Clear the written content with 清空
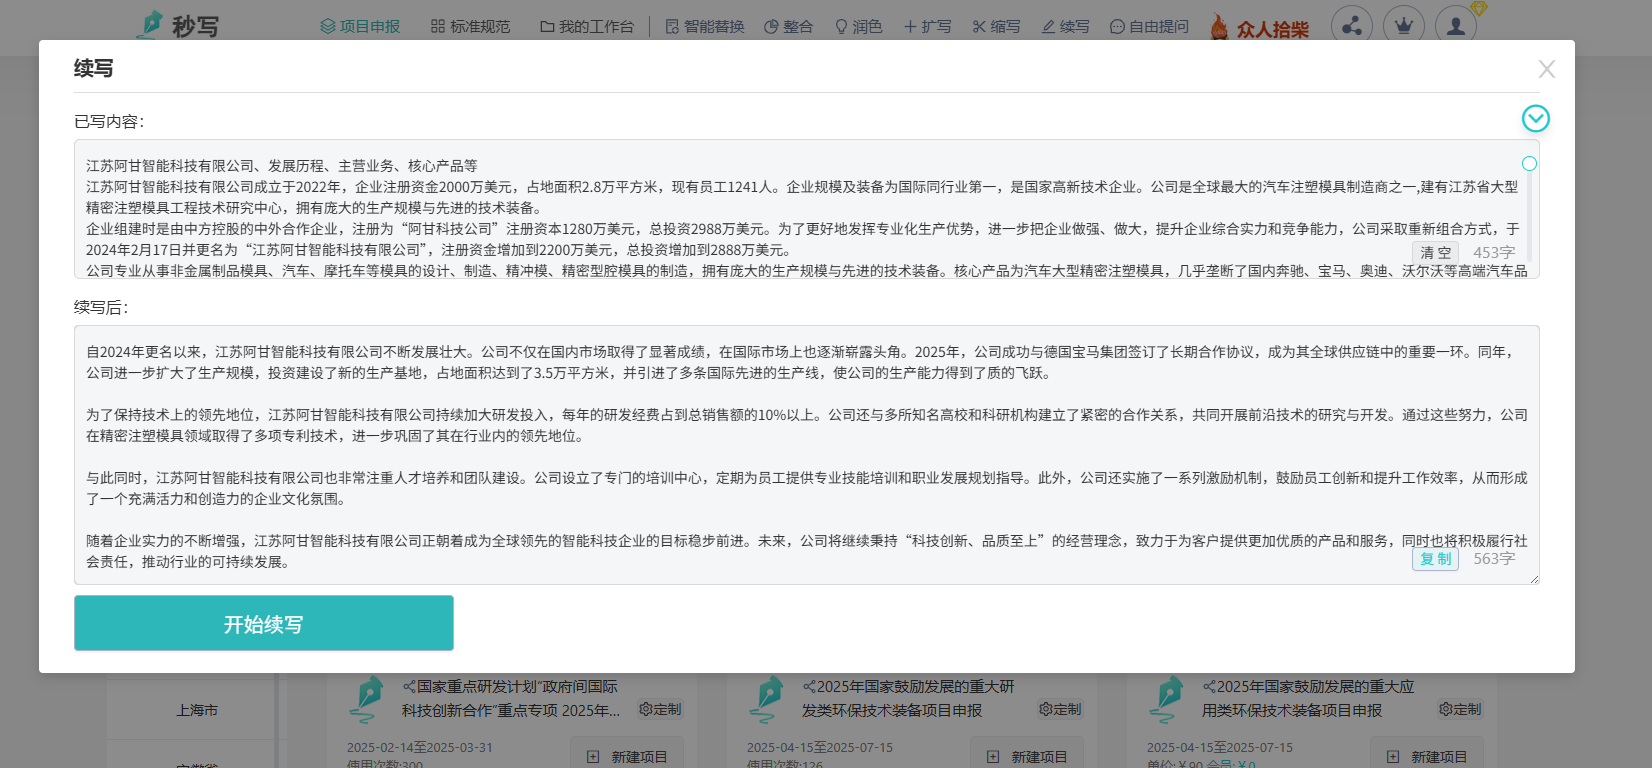Image resolution: width=1652 pixels, height=768 pixels. tap(1435, 253)
